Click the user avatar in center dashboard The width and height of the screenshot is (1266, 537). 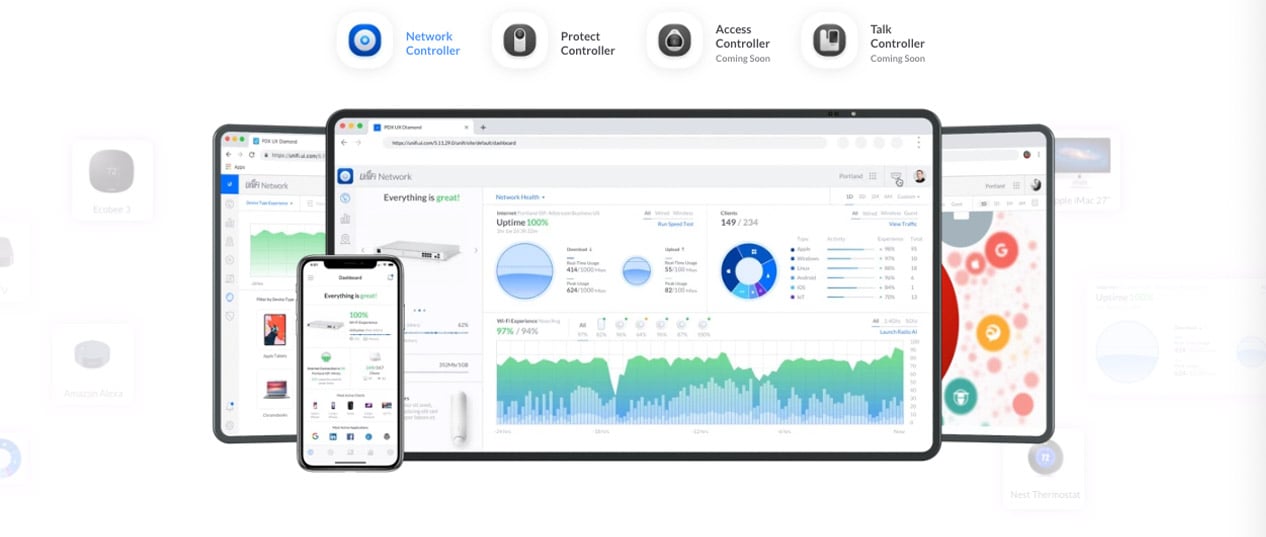tap(920, 176)
